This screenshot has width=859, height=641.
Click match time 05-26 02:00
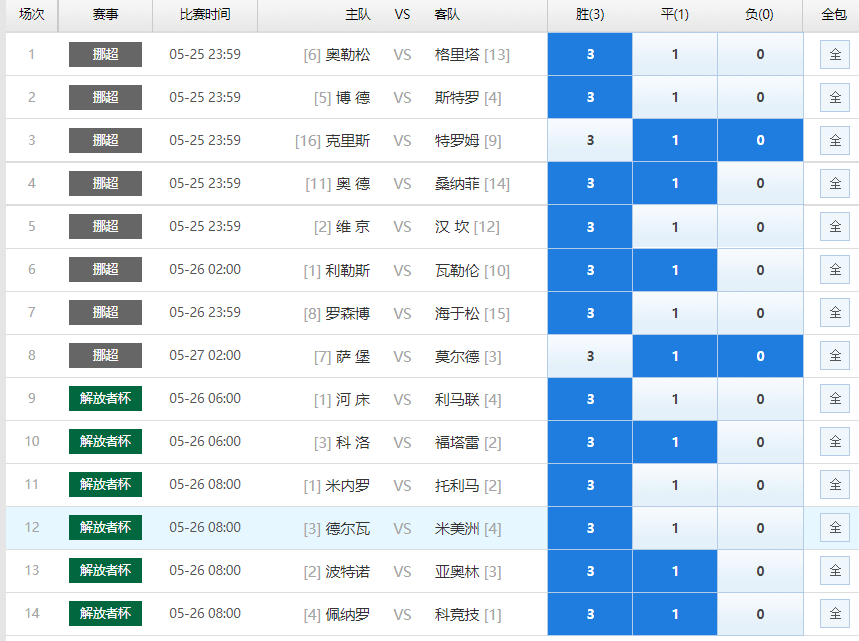(205, 270)
